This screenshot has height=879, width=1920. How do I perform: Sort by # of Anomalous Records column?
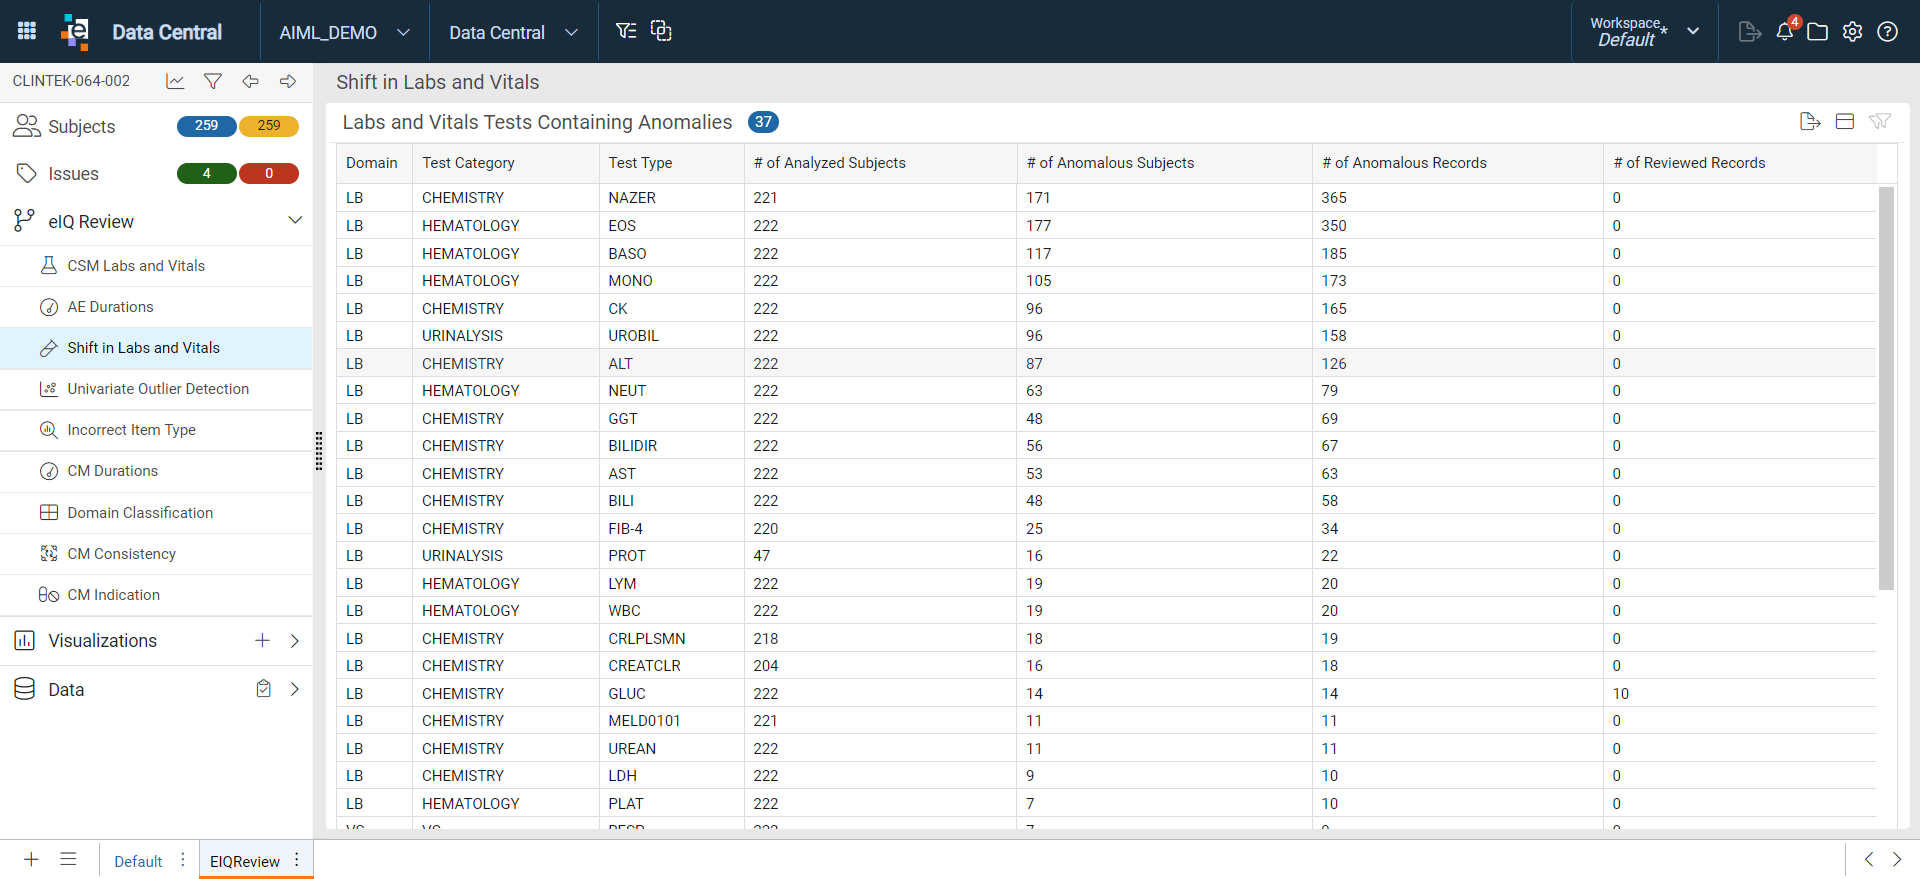click(x=1404, y=163)
